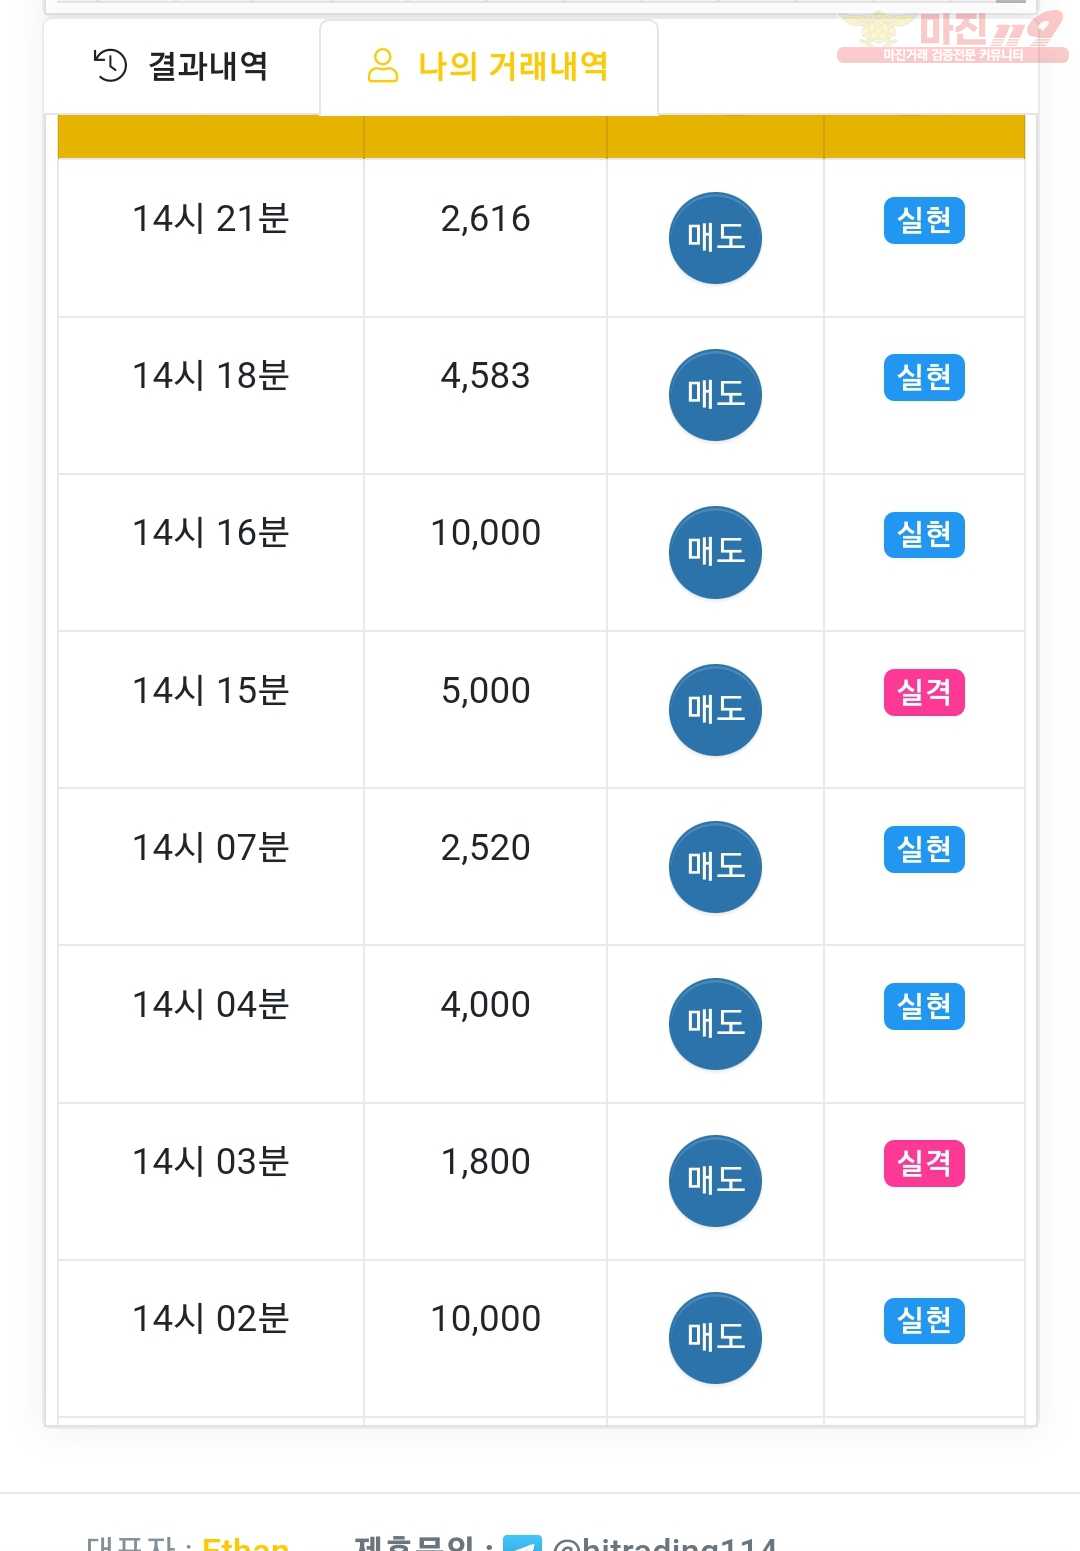Click 매도 badge in 14시 15분 row

(x=715, y=710)
